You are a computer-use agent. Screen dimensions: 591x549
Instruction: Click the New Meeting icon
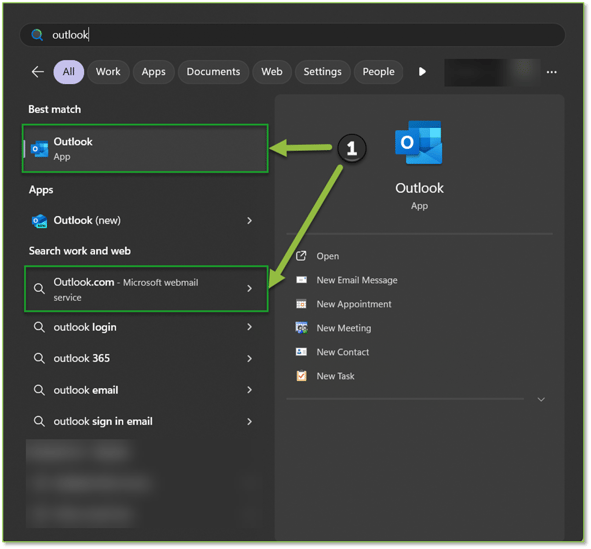[301, 328]
